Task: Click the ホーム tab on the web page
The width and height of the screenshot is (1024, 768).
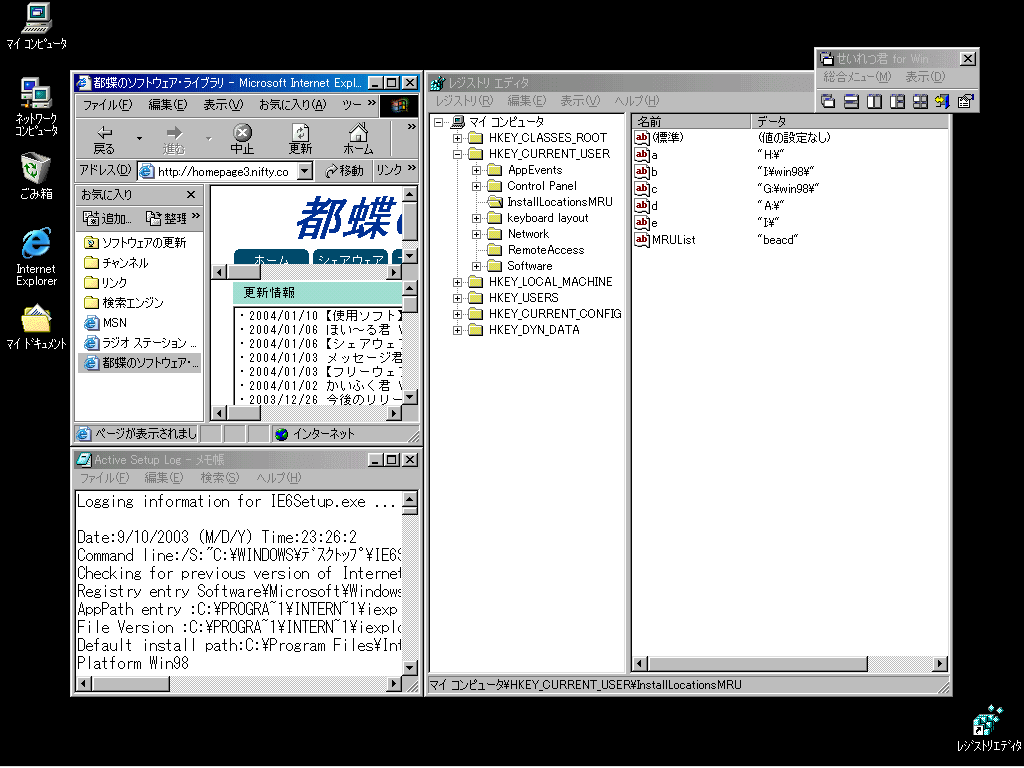Action: click(x=271, y=258)
